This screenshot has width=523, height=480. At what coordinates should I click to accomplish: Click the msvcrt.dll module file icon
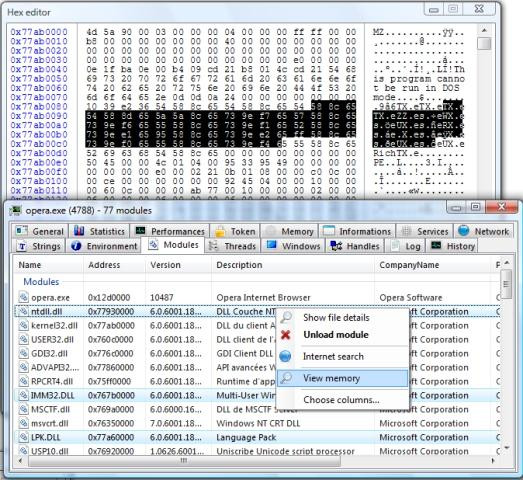[x=23, y=423]
